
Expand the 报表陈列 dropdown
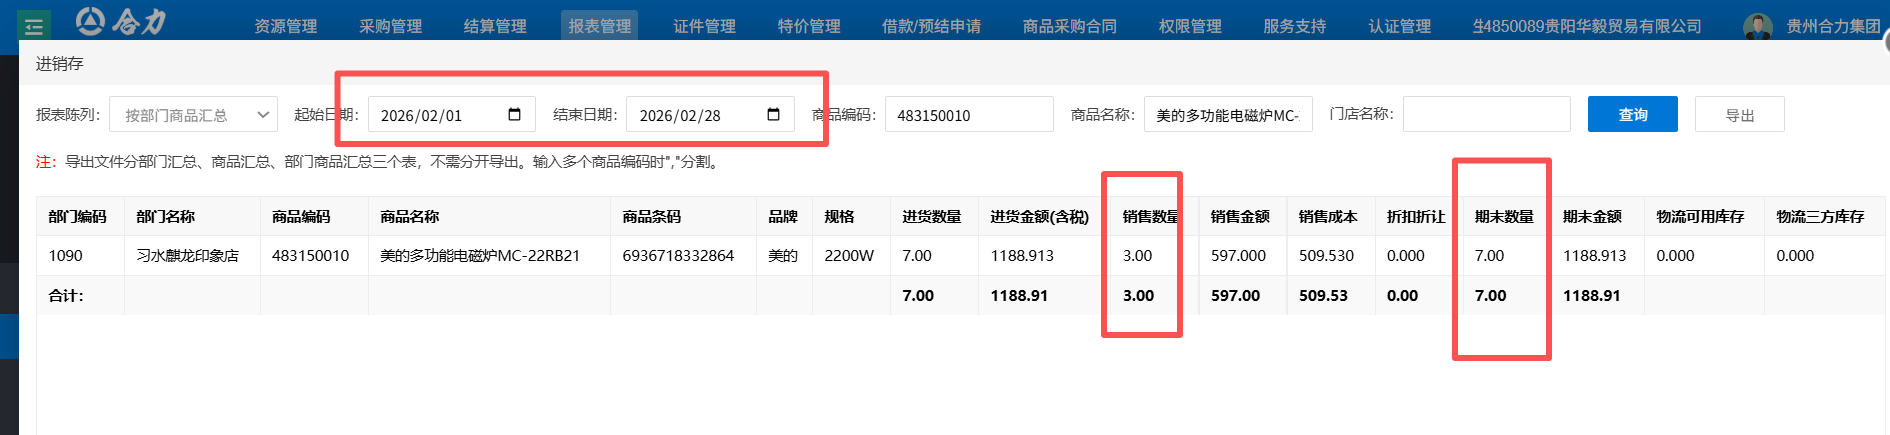[x=193, y=115]
